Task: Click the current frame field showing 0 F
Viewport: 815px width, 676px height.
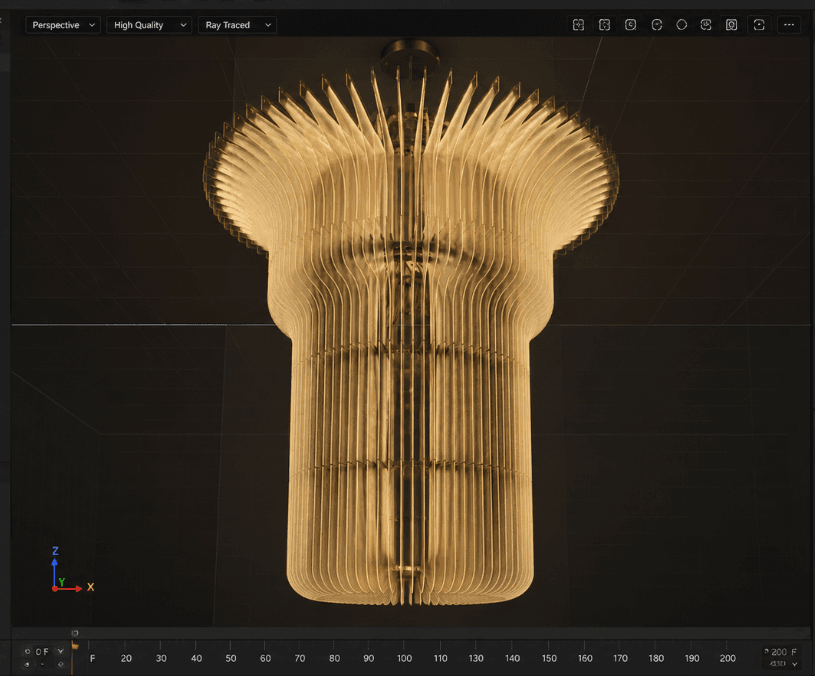Action: pos(42,652)
